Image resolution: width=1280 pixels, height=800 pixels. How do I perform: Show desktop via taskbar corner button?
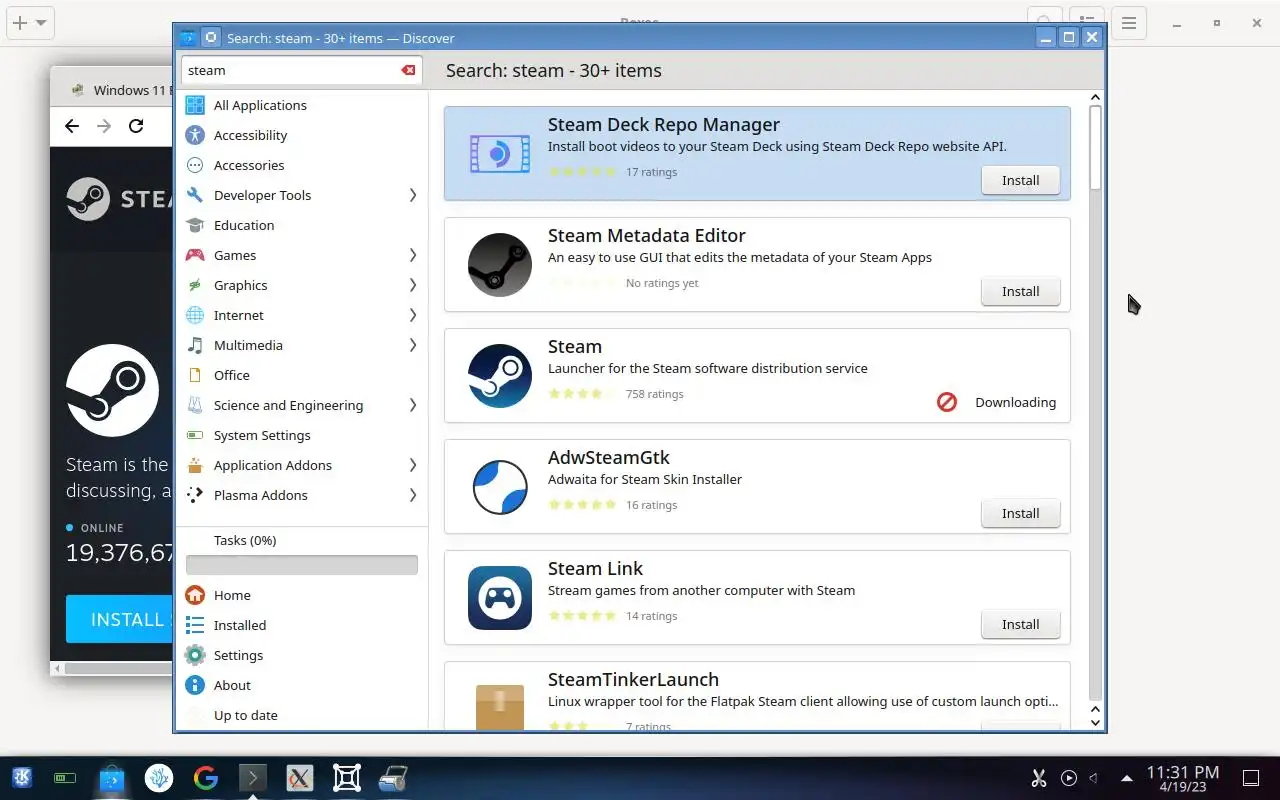[x=1251, y=778]
